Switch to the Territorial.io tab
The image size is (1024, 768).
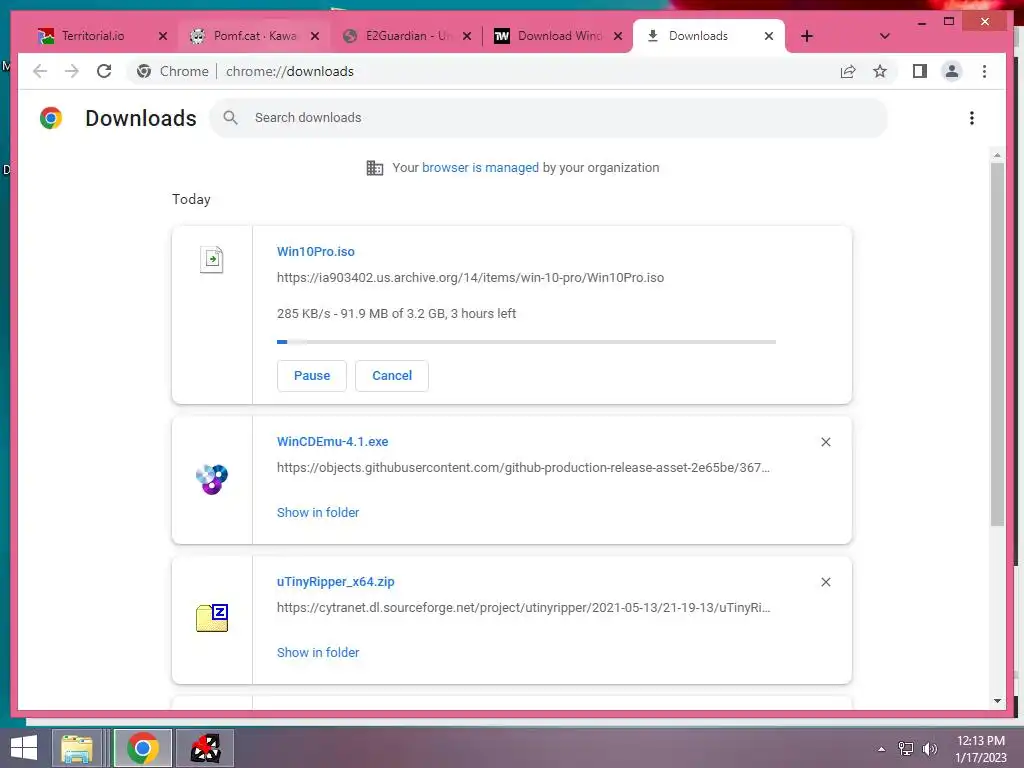pyautogui.click(x=91, y=36)
